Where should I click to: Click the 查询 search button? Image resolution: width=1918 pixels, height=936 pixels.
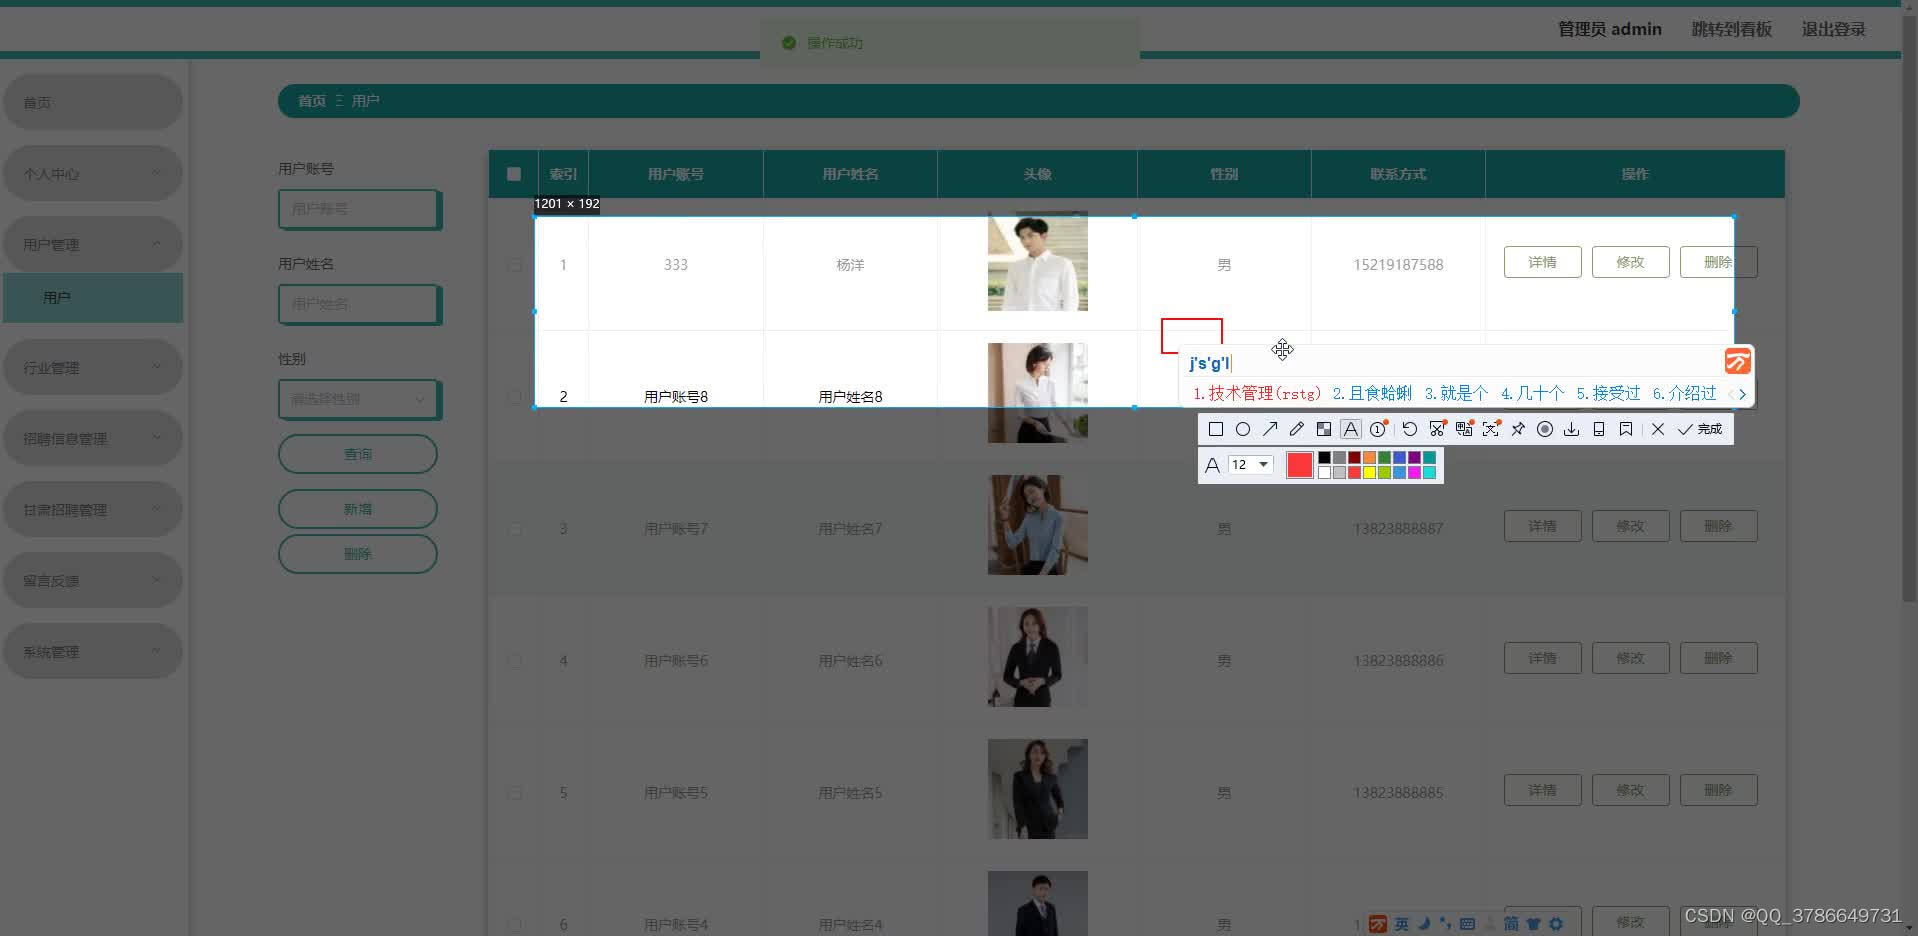pyautogui.click(x=358, y=454)
